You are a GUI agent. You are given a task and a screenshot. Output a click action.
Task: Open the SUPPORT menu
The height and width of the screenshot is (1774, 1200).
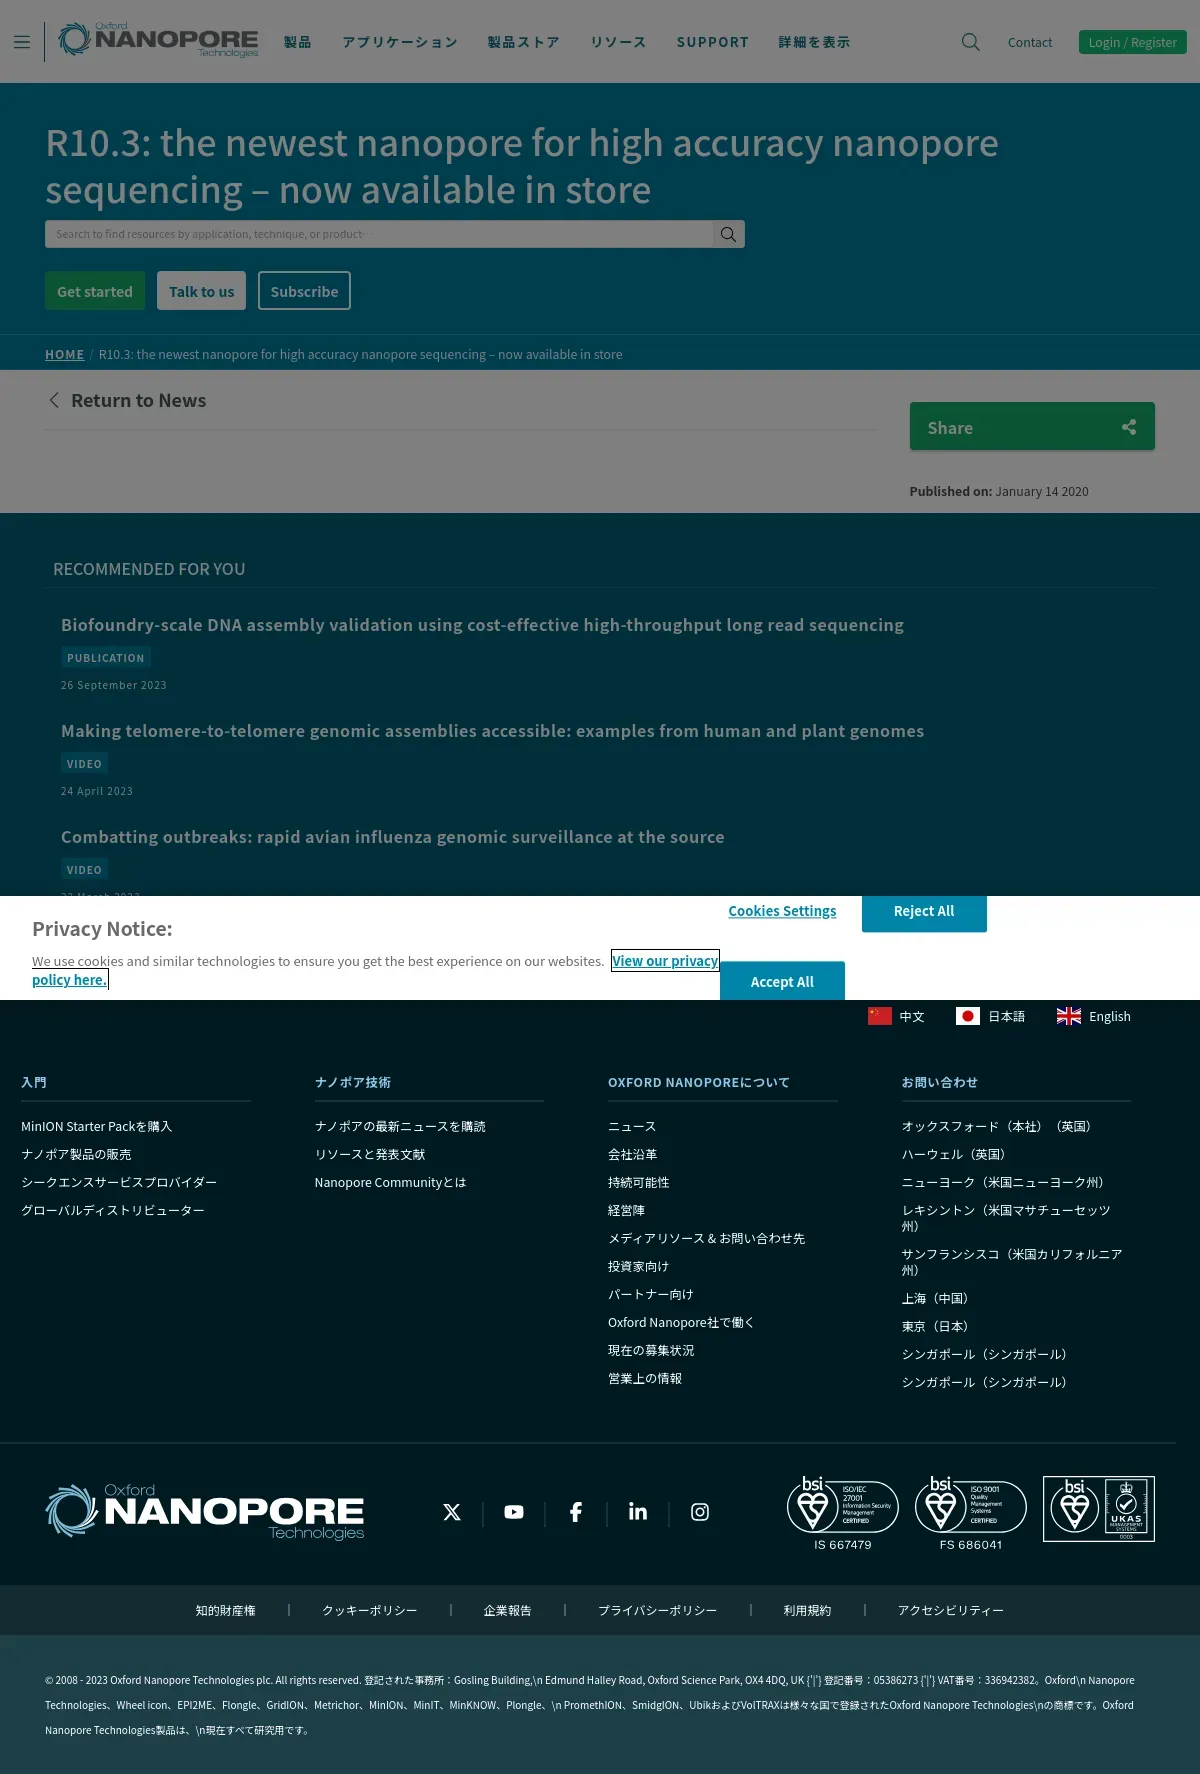[712, 42]
